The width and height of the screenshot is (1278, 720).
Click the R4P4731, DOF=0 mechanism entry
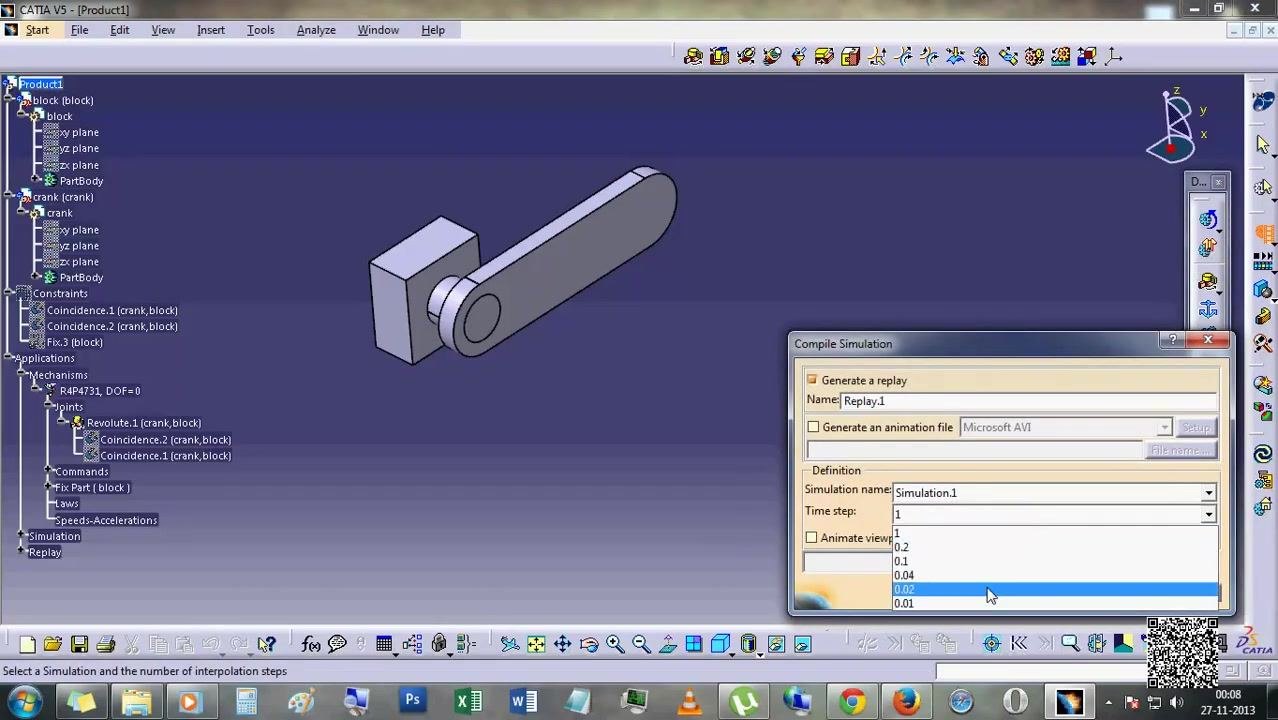coord(100,391)
